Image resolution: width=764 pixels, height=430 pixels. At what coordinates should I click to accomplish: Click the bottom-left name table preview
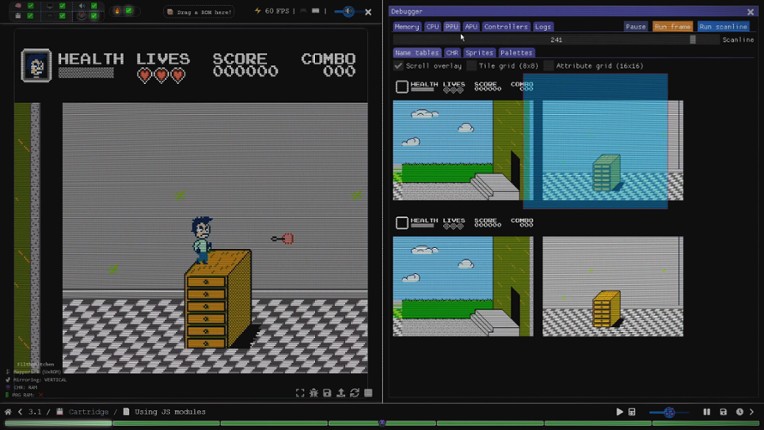coord(463,277)
